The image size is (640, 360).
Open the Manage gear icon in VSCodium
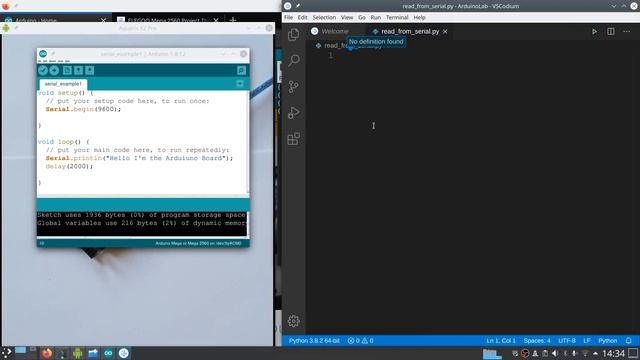pyautogui.click(x=293, y=321)
